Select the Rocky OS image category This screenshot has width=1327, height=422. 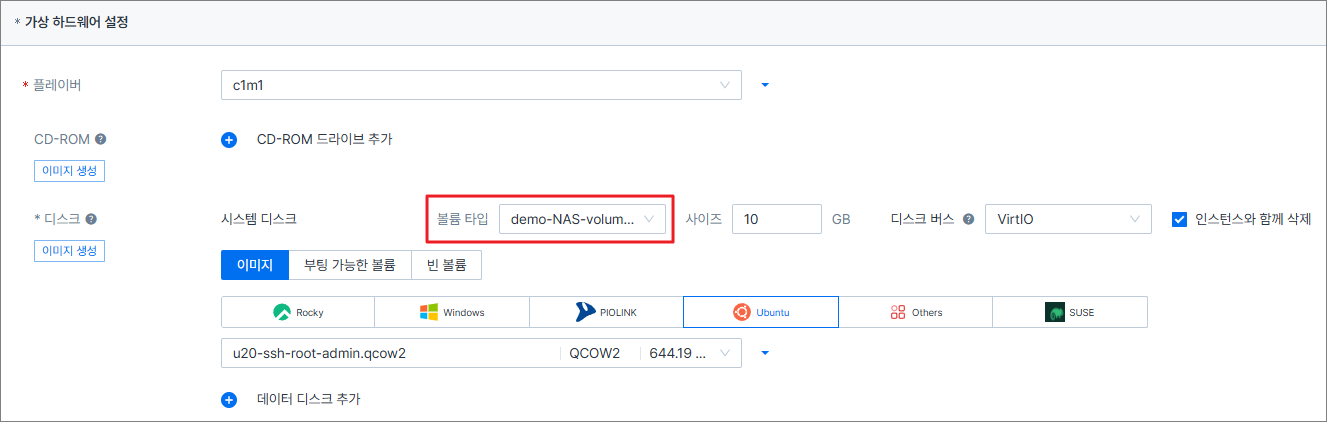(x=297, y=312)
